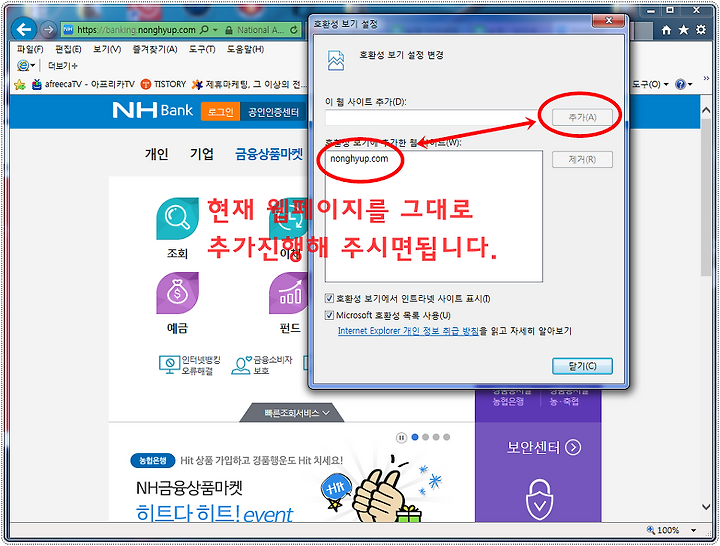Expand the command bar overflow chevron
The height and width of the screenshot is (546, 720).
706,79
